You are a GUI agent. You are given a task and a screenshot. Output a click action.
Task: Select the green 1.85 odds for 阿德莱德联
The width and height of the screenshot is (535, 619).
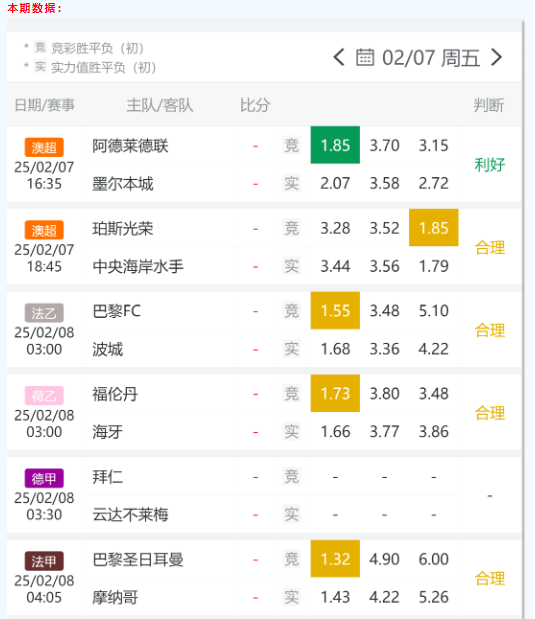point(335,145)
